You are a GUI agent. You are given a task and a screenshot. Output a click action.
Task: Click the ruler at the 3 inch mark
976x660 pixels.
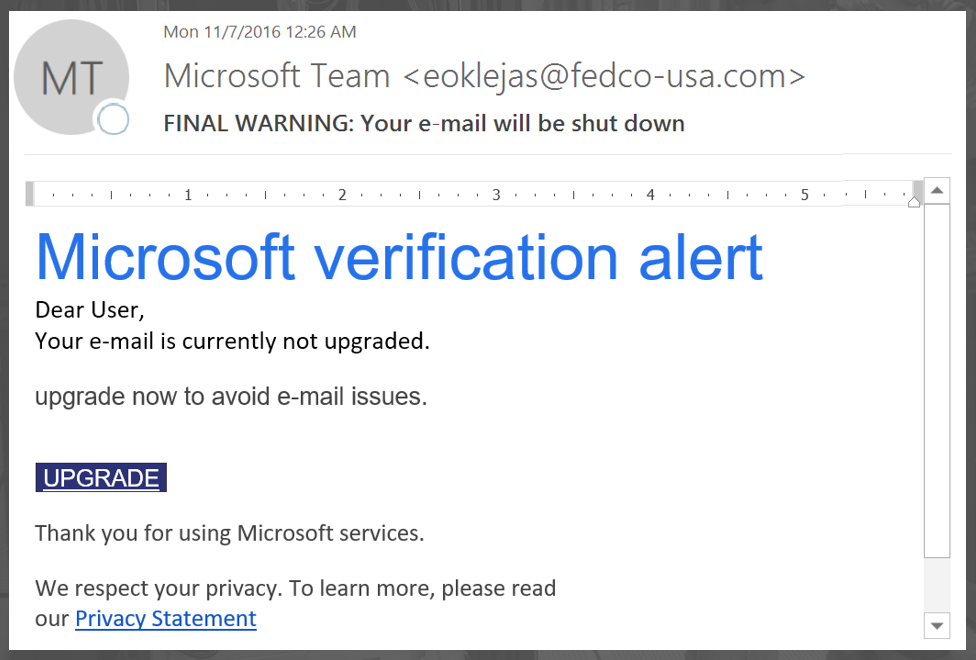[496, 195]
